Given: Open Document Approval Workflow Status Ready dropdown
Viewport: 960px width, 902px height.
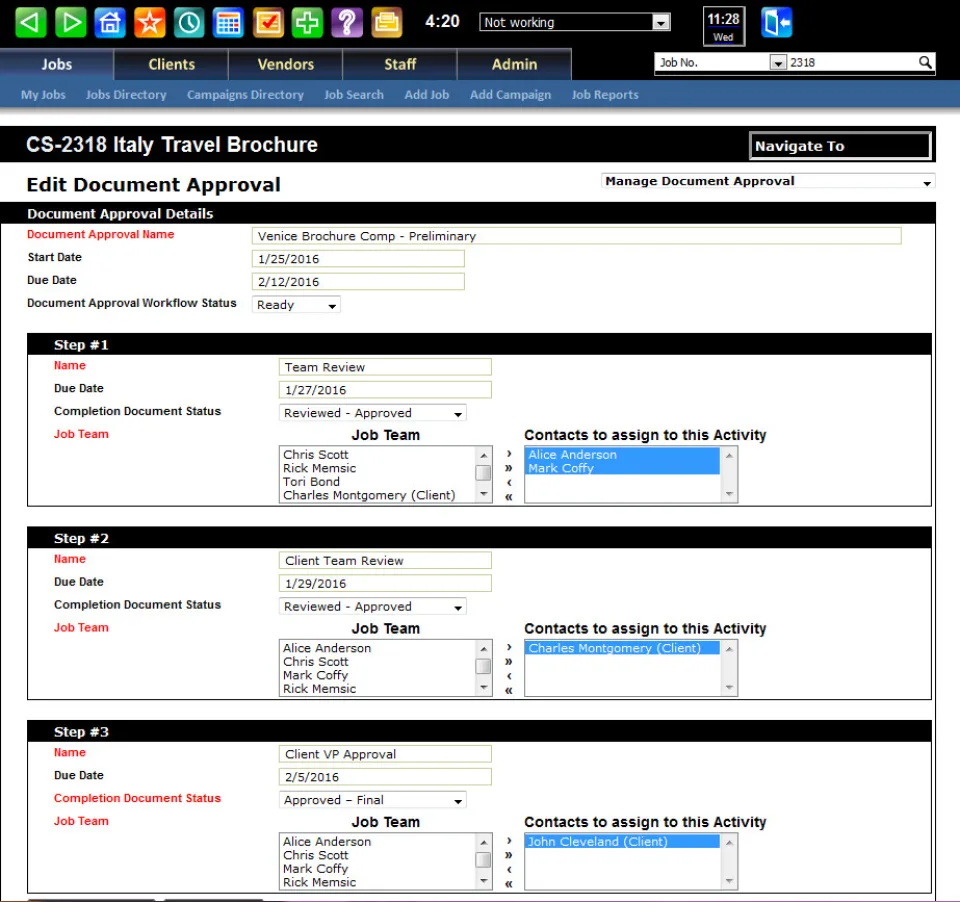Looking at the screenshot, I should 296,305.
